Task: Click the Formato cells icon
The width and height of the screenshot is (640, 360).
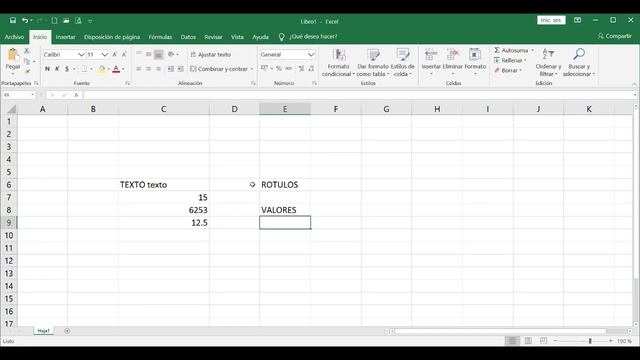Action: pyautogui.click(x=475, y=54)
